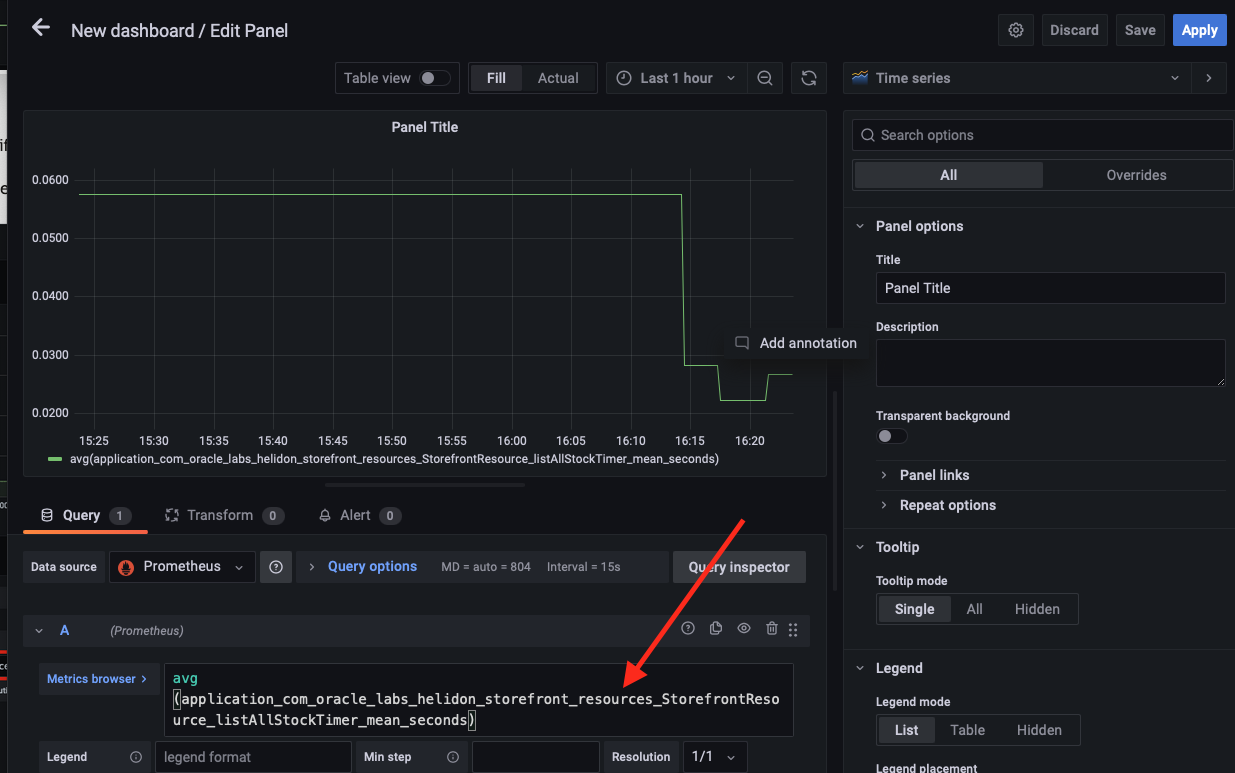Collapse options pane with right chevron
1235x773 pixels.
coord(1209,78)
